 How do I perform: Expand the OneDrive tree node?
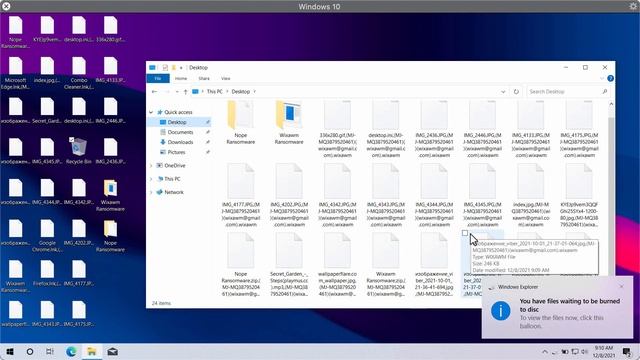(151, 166)
